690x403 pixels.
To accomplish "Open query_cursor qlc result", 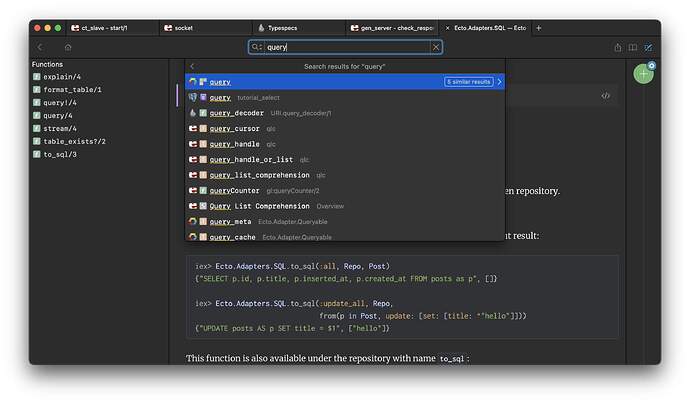I will click(x=345, y=128).
